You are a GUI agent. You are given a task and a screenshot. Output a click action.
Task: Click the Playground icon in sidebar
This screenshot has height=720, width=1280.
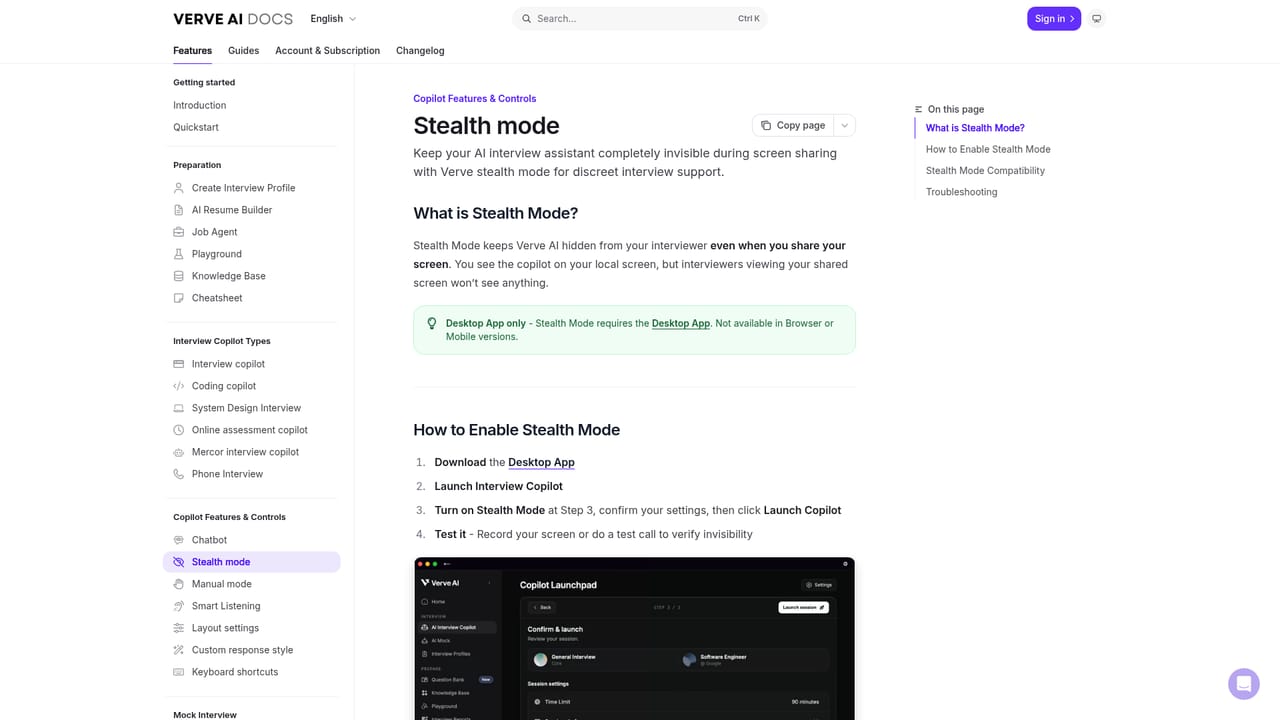pyautogui.click(x=179, y=254)
